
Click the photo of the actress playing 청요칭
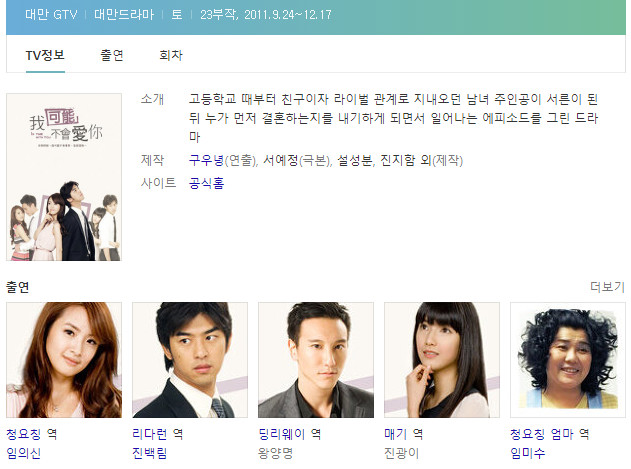(x=64, y=360)
